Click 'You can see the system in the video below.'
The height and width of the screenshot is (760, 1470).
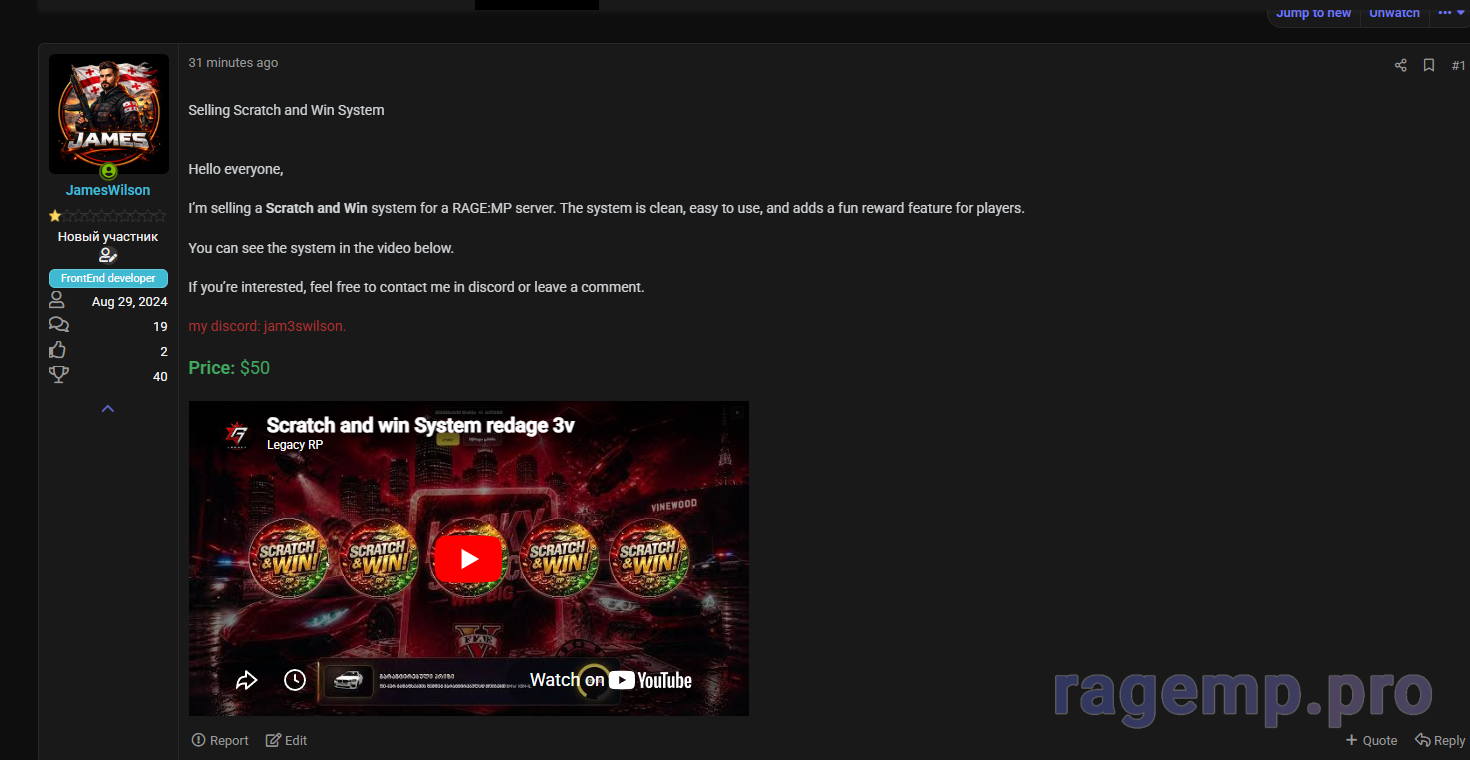click(321, 248)
